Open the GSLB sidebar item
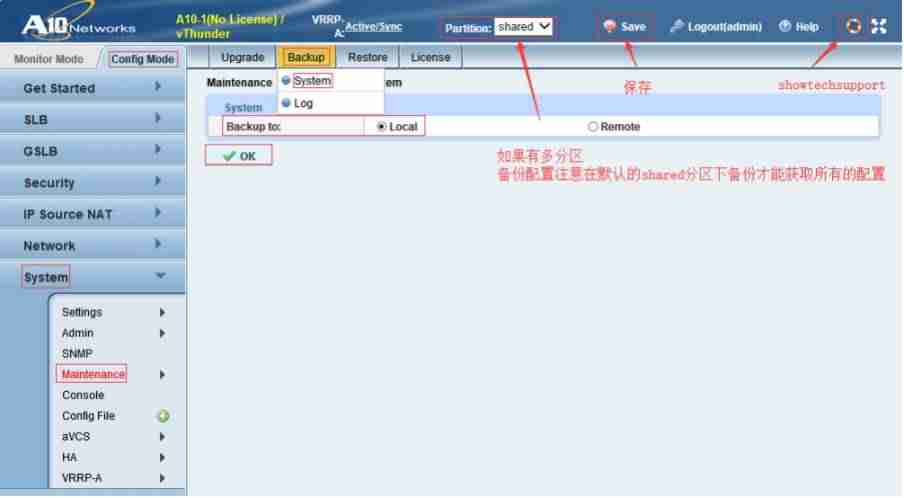904x498 pixels. pyautogui.click(x=92, y=151)
